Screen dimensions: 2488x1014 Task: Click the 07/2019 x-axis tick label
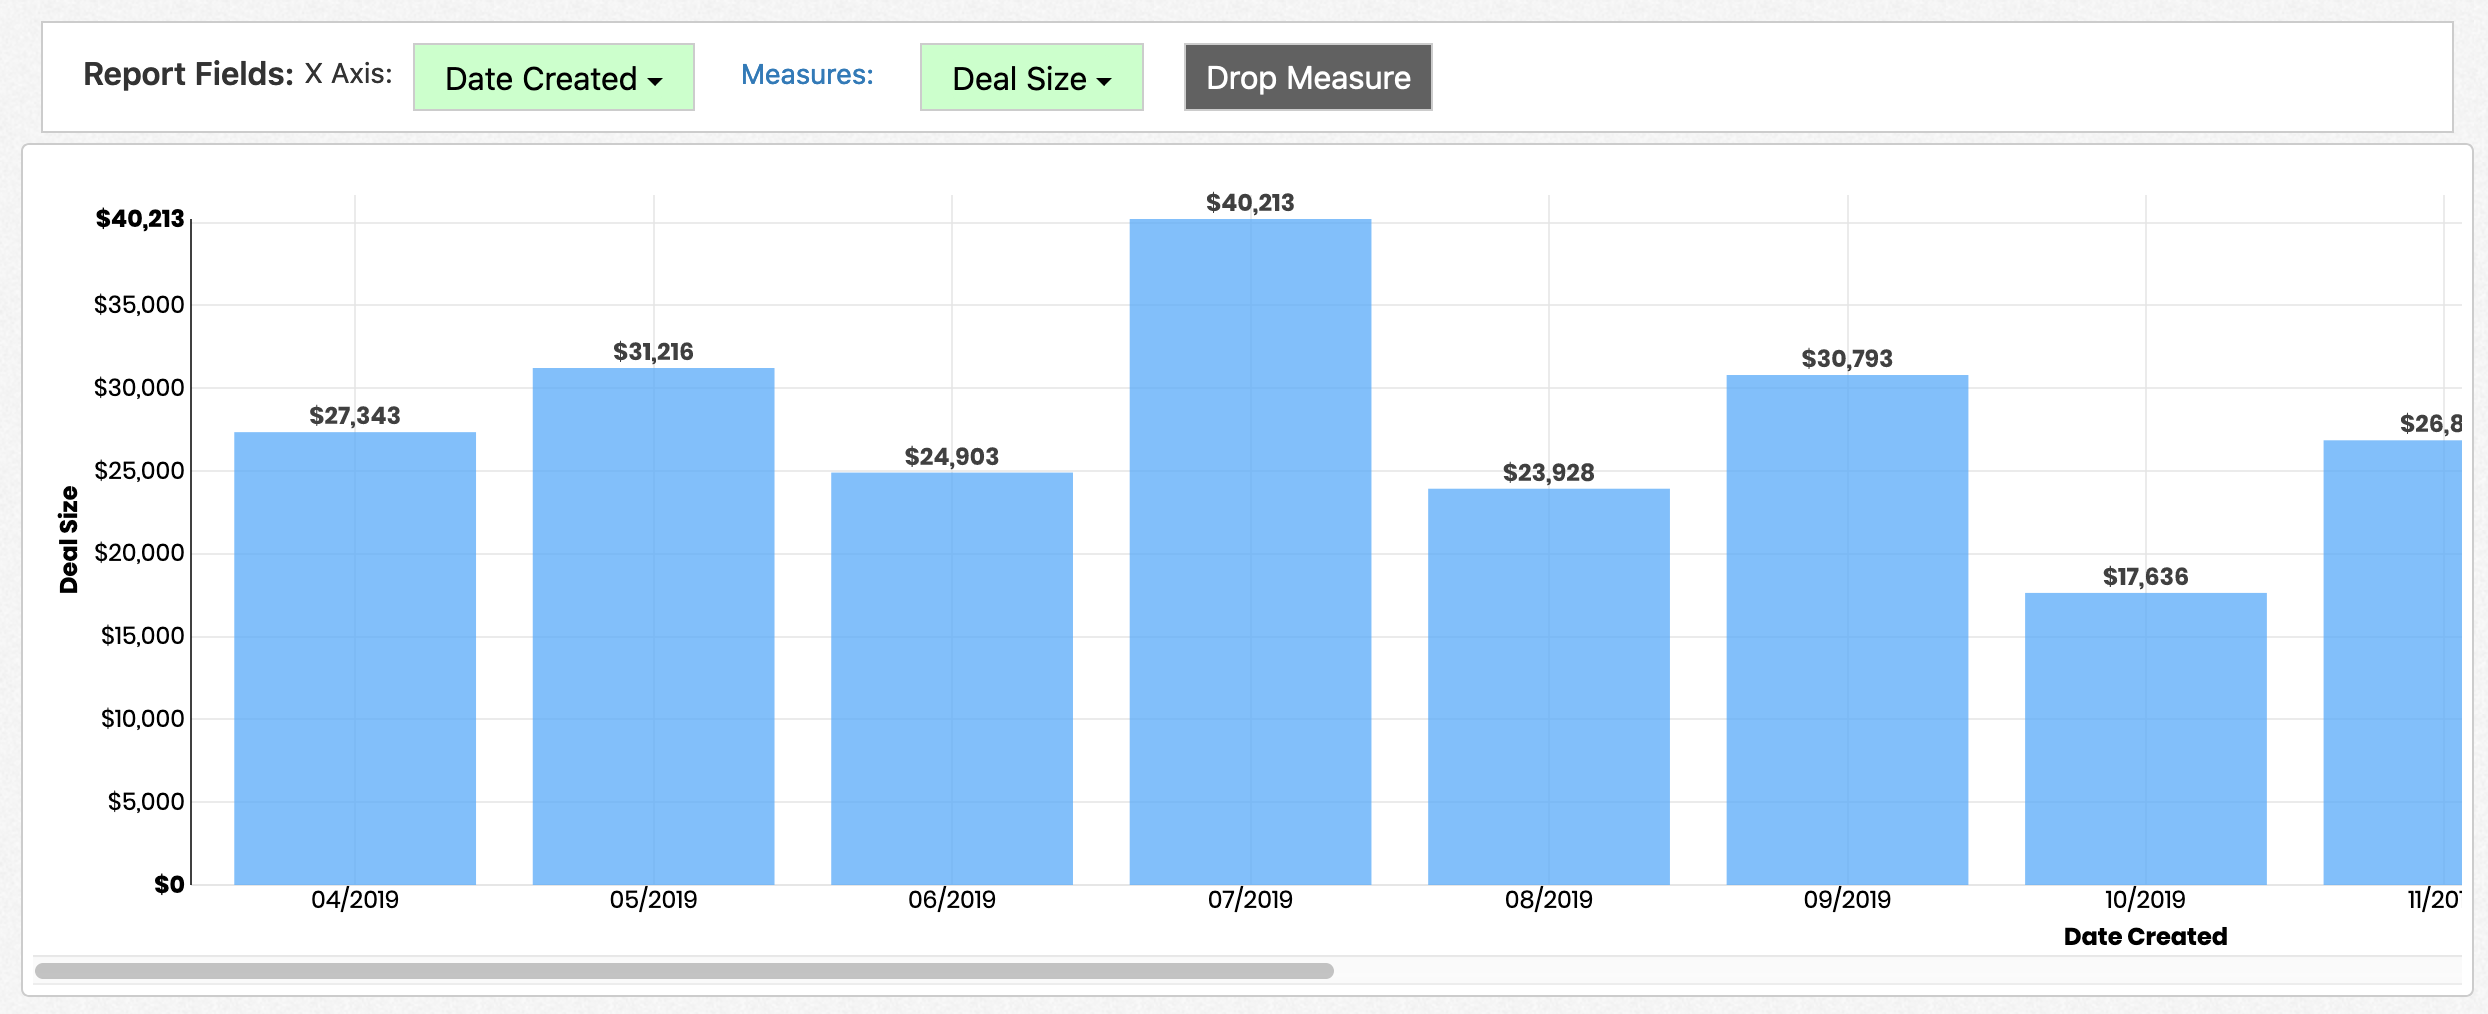(1250, 900)
